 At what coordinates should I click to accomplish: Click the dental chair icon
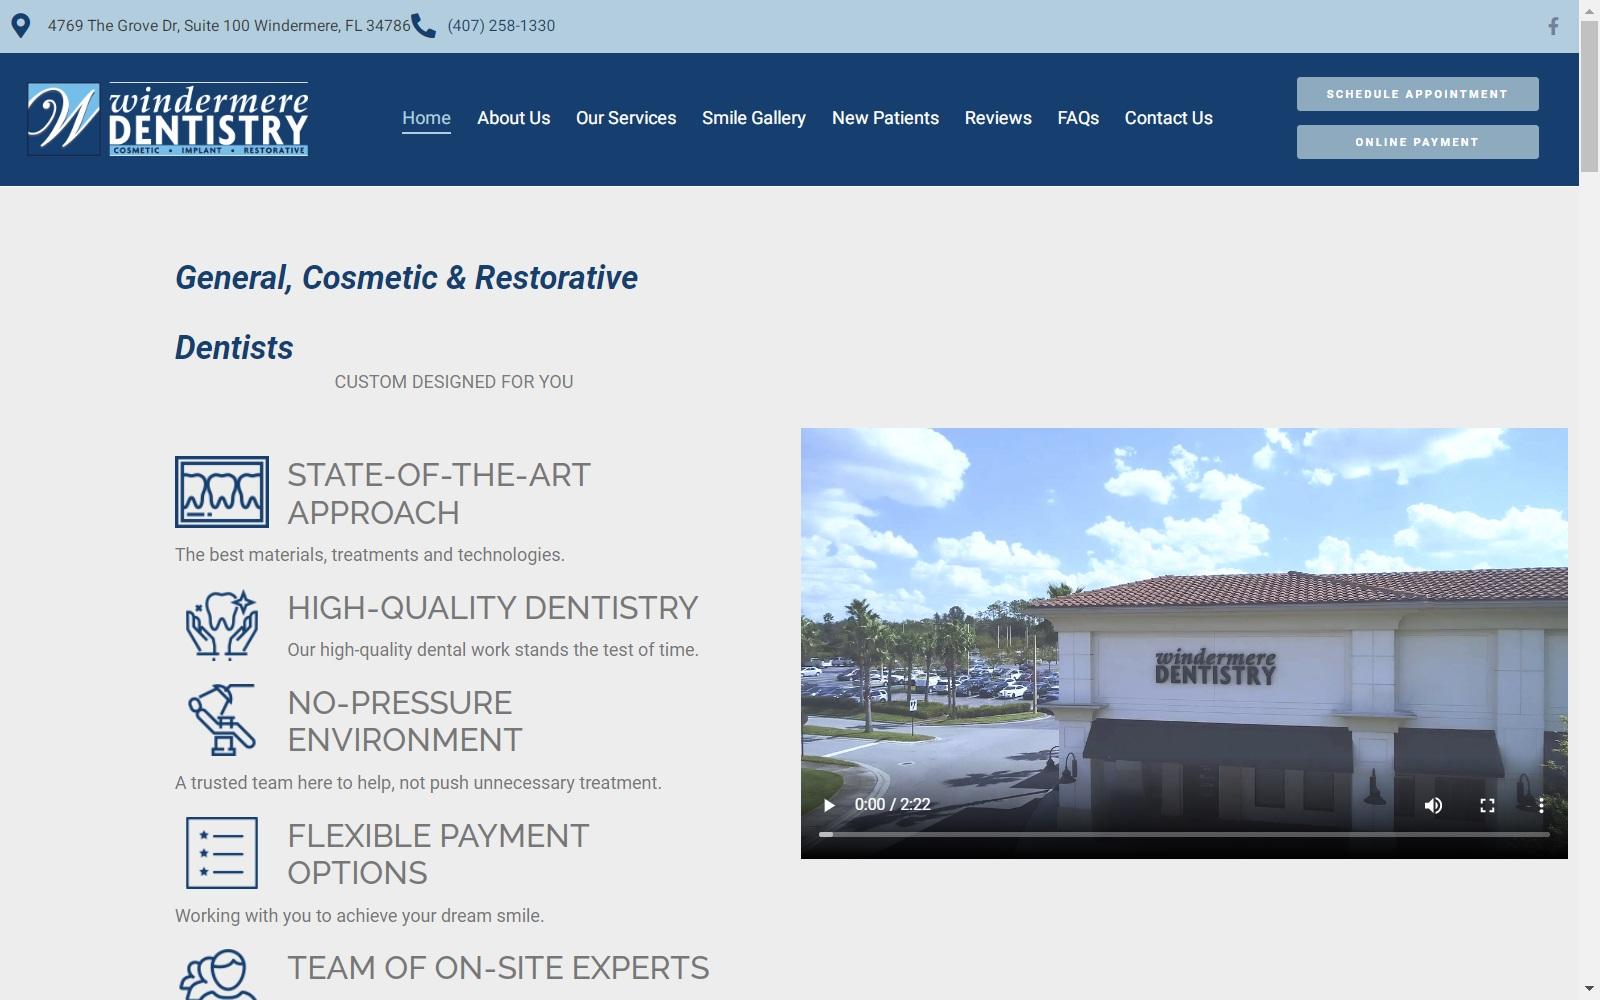point(222,720)
